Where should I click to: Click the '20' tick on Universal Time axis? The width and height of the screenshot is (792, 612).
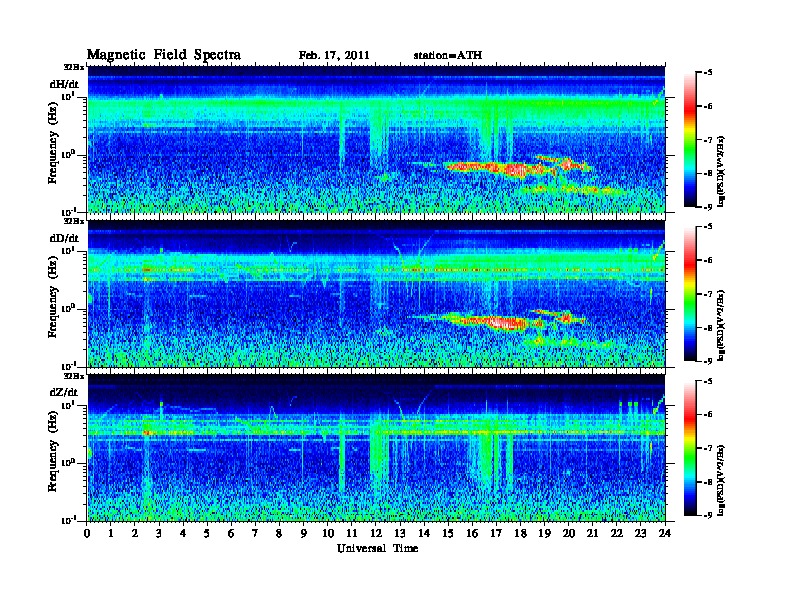[x=569, y=534]
